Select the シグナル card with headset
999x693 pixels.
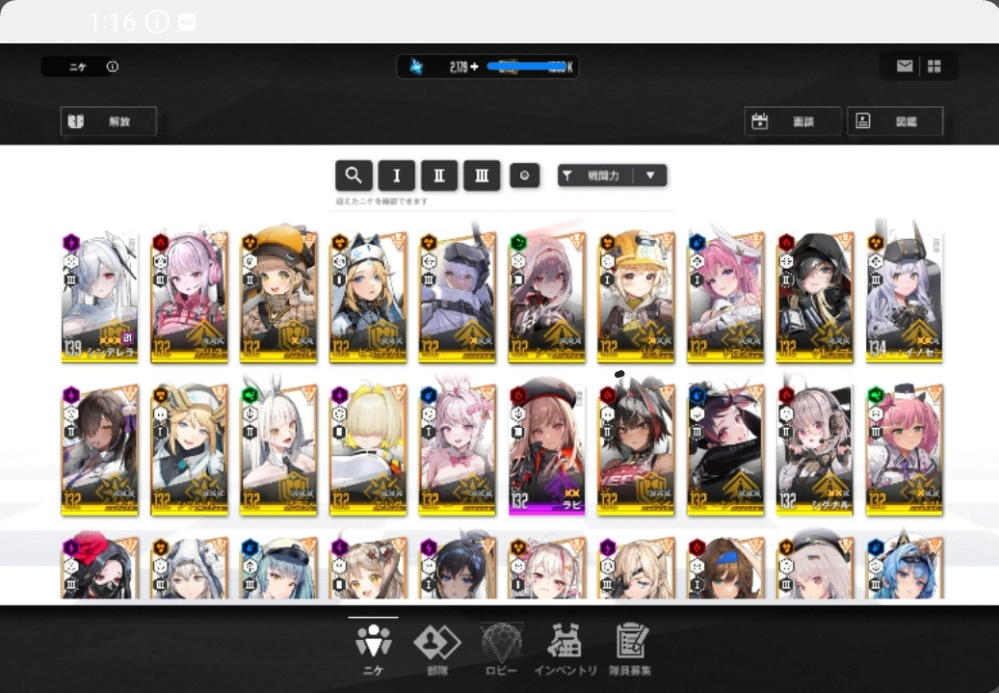(814, 450)
